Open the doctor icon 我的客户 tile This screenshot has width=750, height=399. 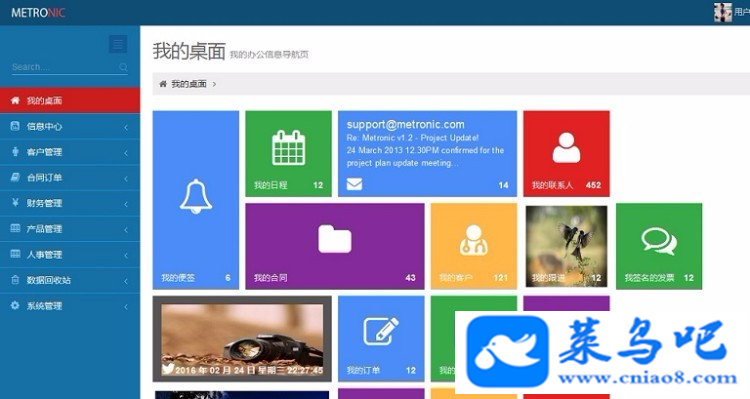474,246
